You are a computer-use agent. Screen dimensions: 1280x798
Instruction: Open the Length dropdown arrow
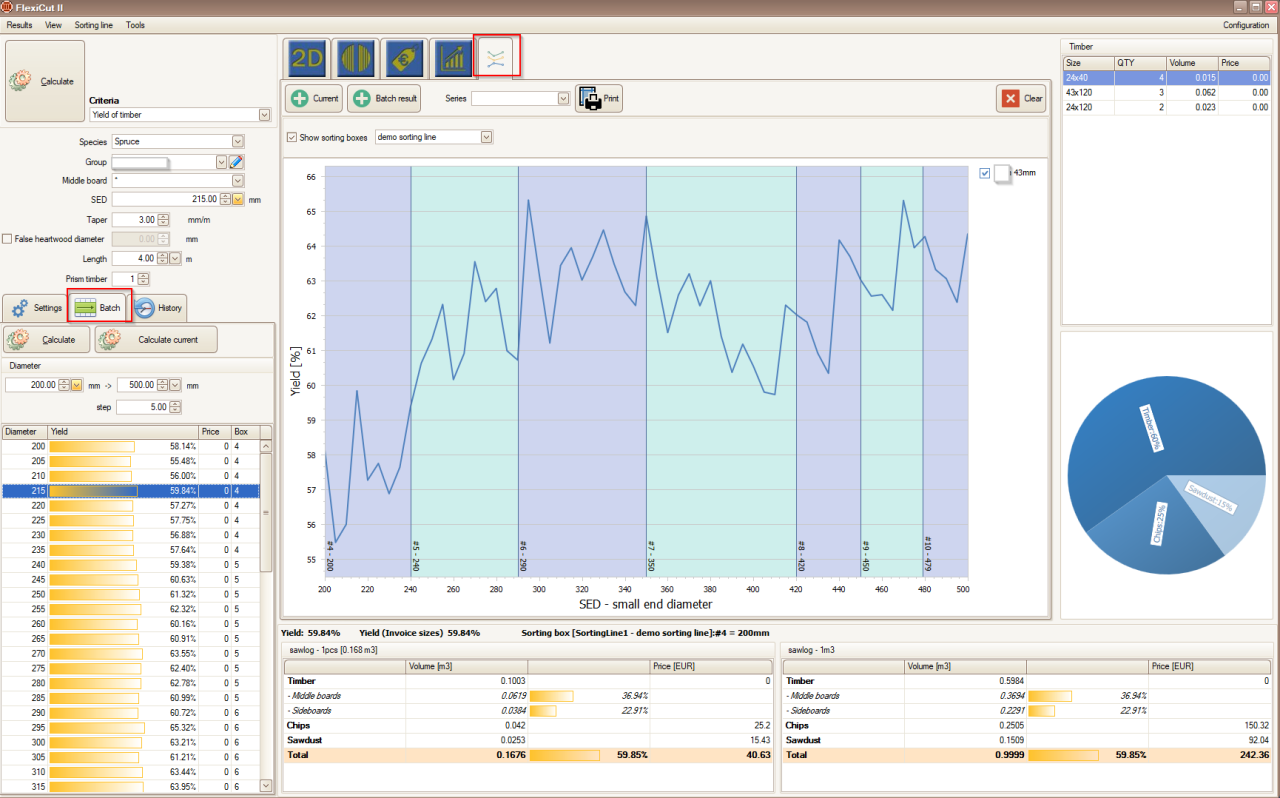tap(176, 258)
